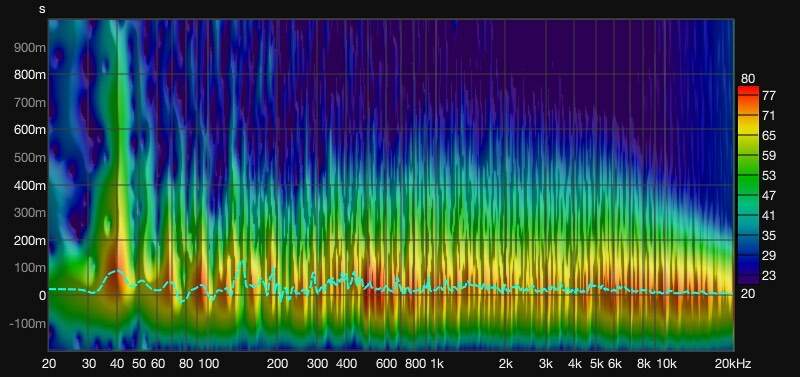Click the 1k frequency axis label

(437, 364)
